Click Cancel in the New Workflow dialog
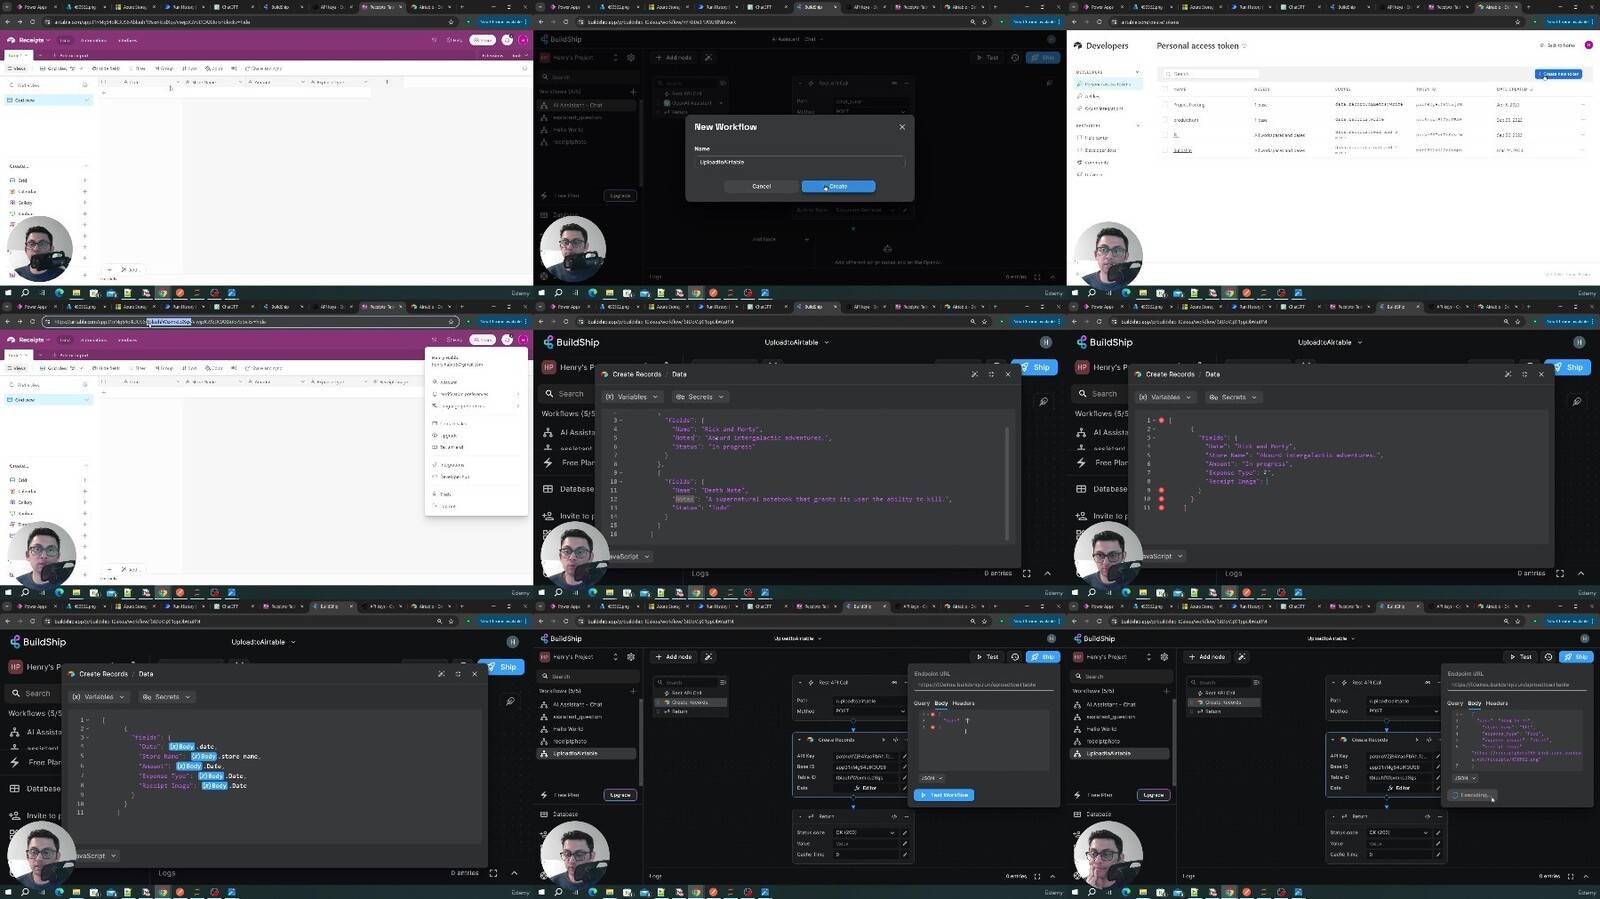1600x899 pixels. (761, 186)
